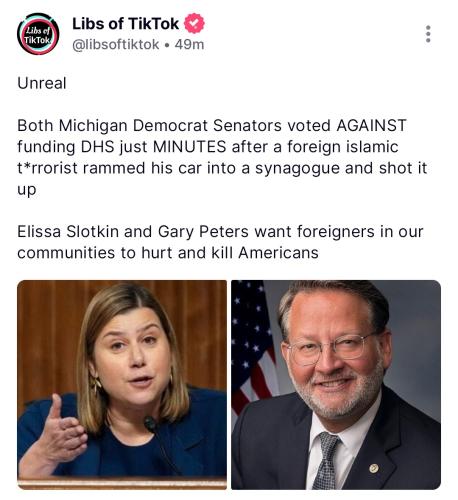Click the 49m post timestamp

(189, 44)
